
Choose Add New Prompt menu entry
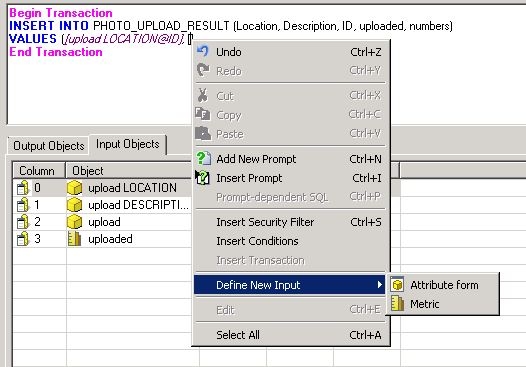click(x=291, y=159)
